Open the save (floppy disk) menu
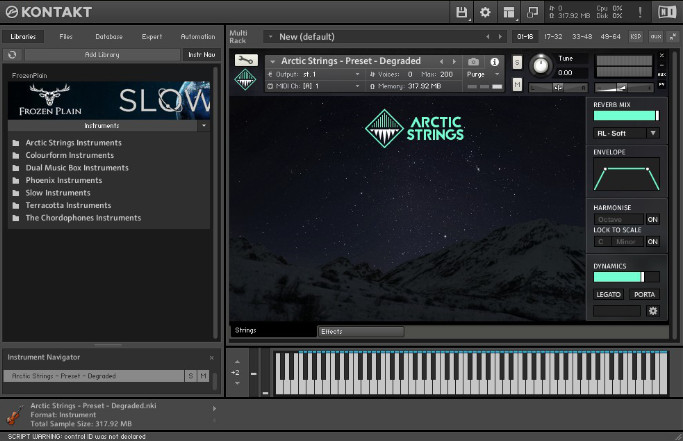683x441 pixels. coord(462,12)
